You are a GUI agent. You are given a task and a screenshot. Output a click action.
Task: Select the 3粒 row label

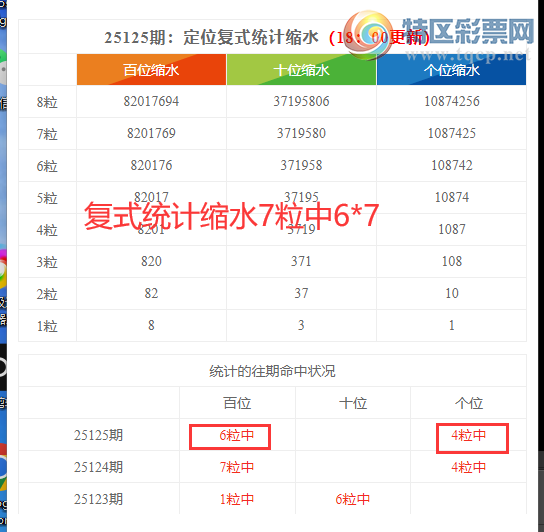point(47,262)
